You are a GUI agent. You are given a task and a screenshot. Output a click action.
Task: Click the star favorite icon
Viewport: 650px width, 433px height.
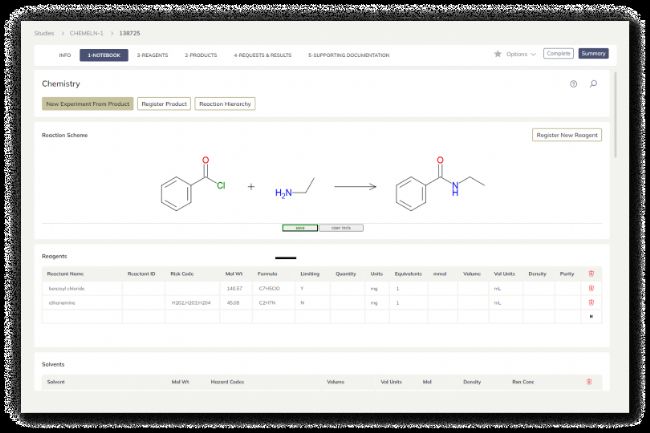[x=498, y=54]
